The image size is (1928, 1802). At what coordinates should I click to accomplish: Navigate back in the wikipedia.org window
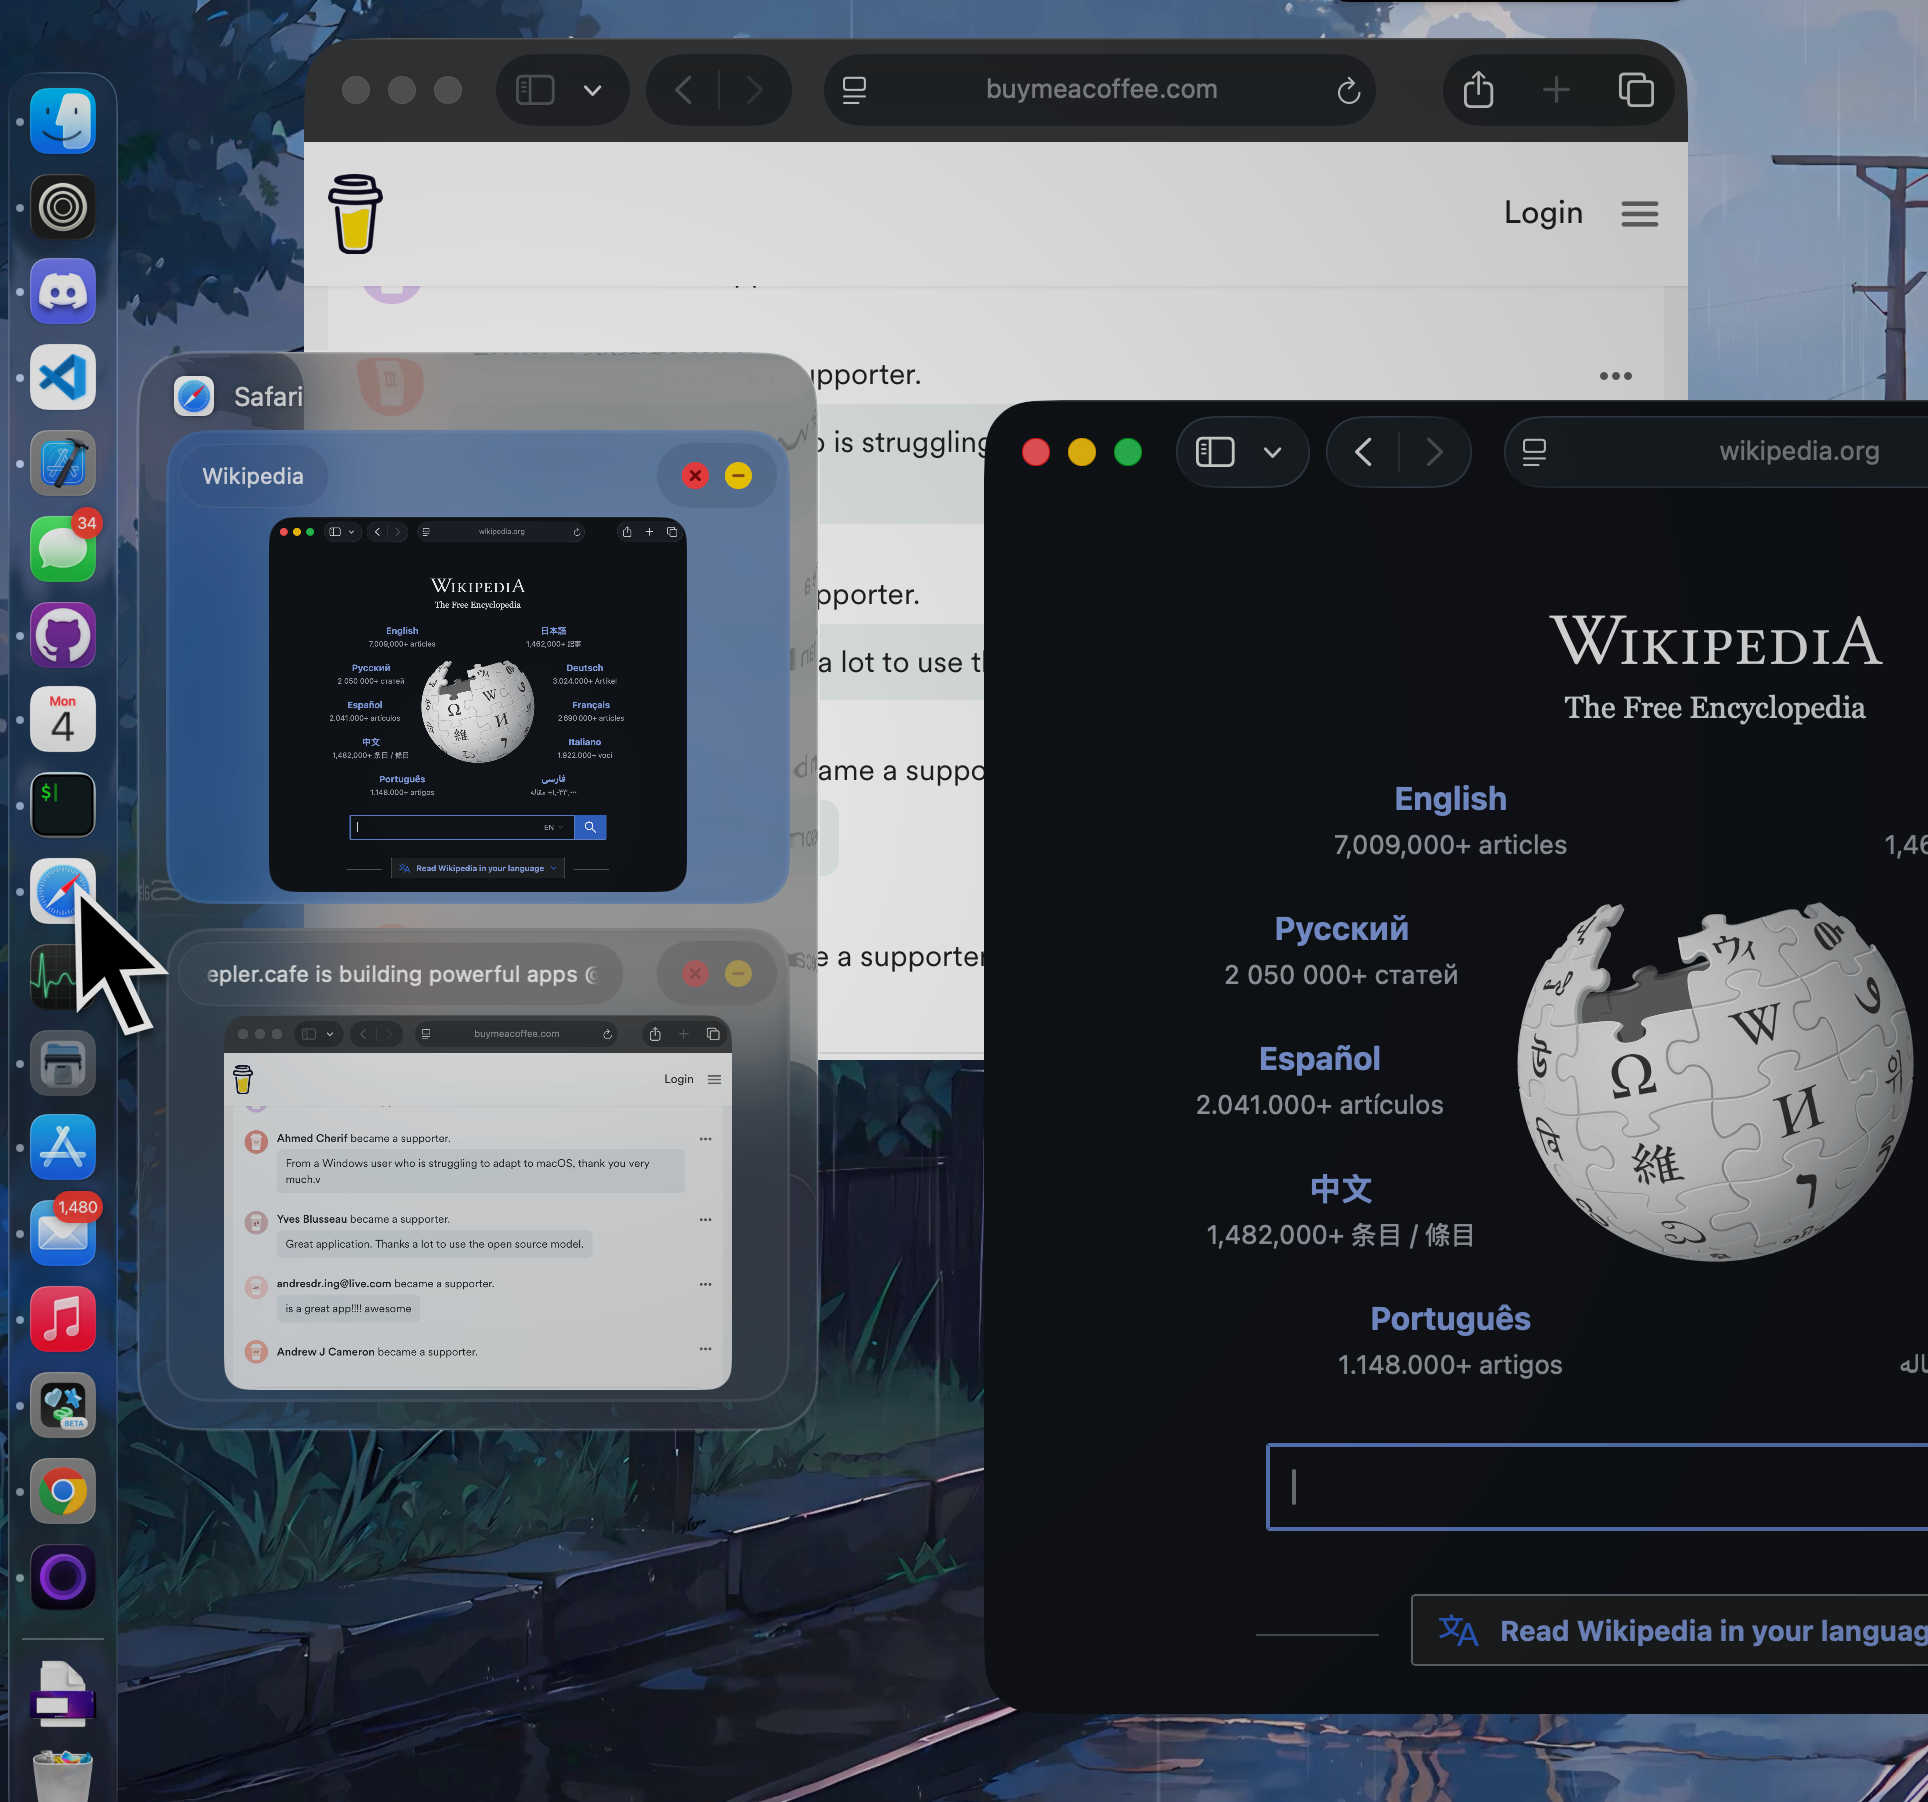(x=1362, y=452)
